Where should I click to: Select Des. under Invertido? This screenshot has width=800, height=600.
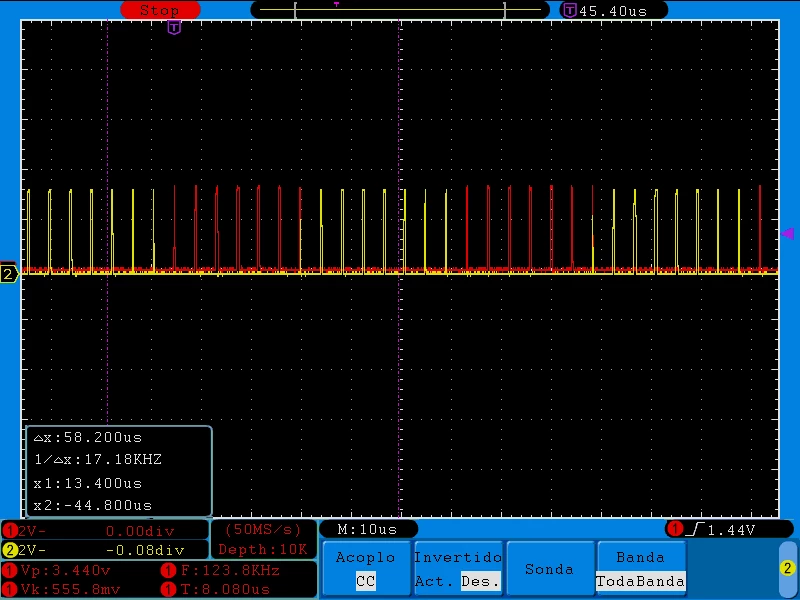point(480,581)
